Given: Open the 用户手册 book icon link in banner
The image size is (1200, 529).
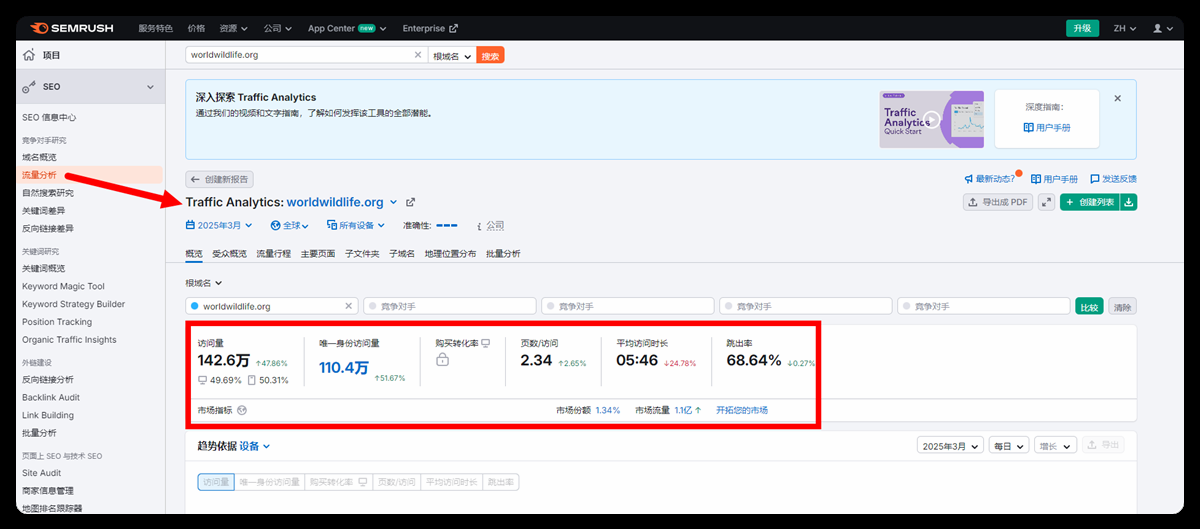Looking at the screenshot, I should pos(1047,128).
